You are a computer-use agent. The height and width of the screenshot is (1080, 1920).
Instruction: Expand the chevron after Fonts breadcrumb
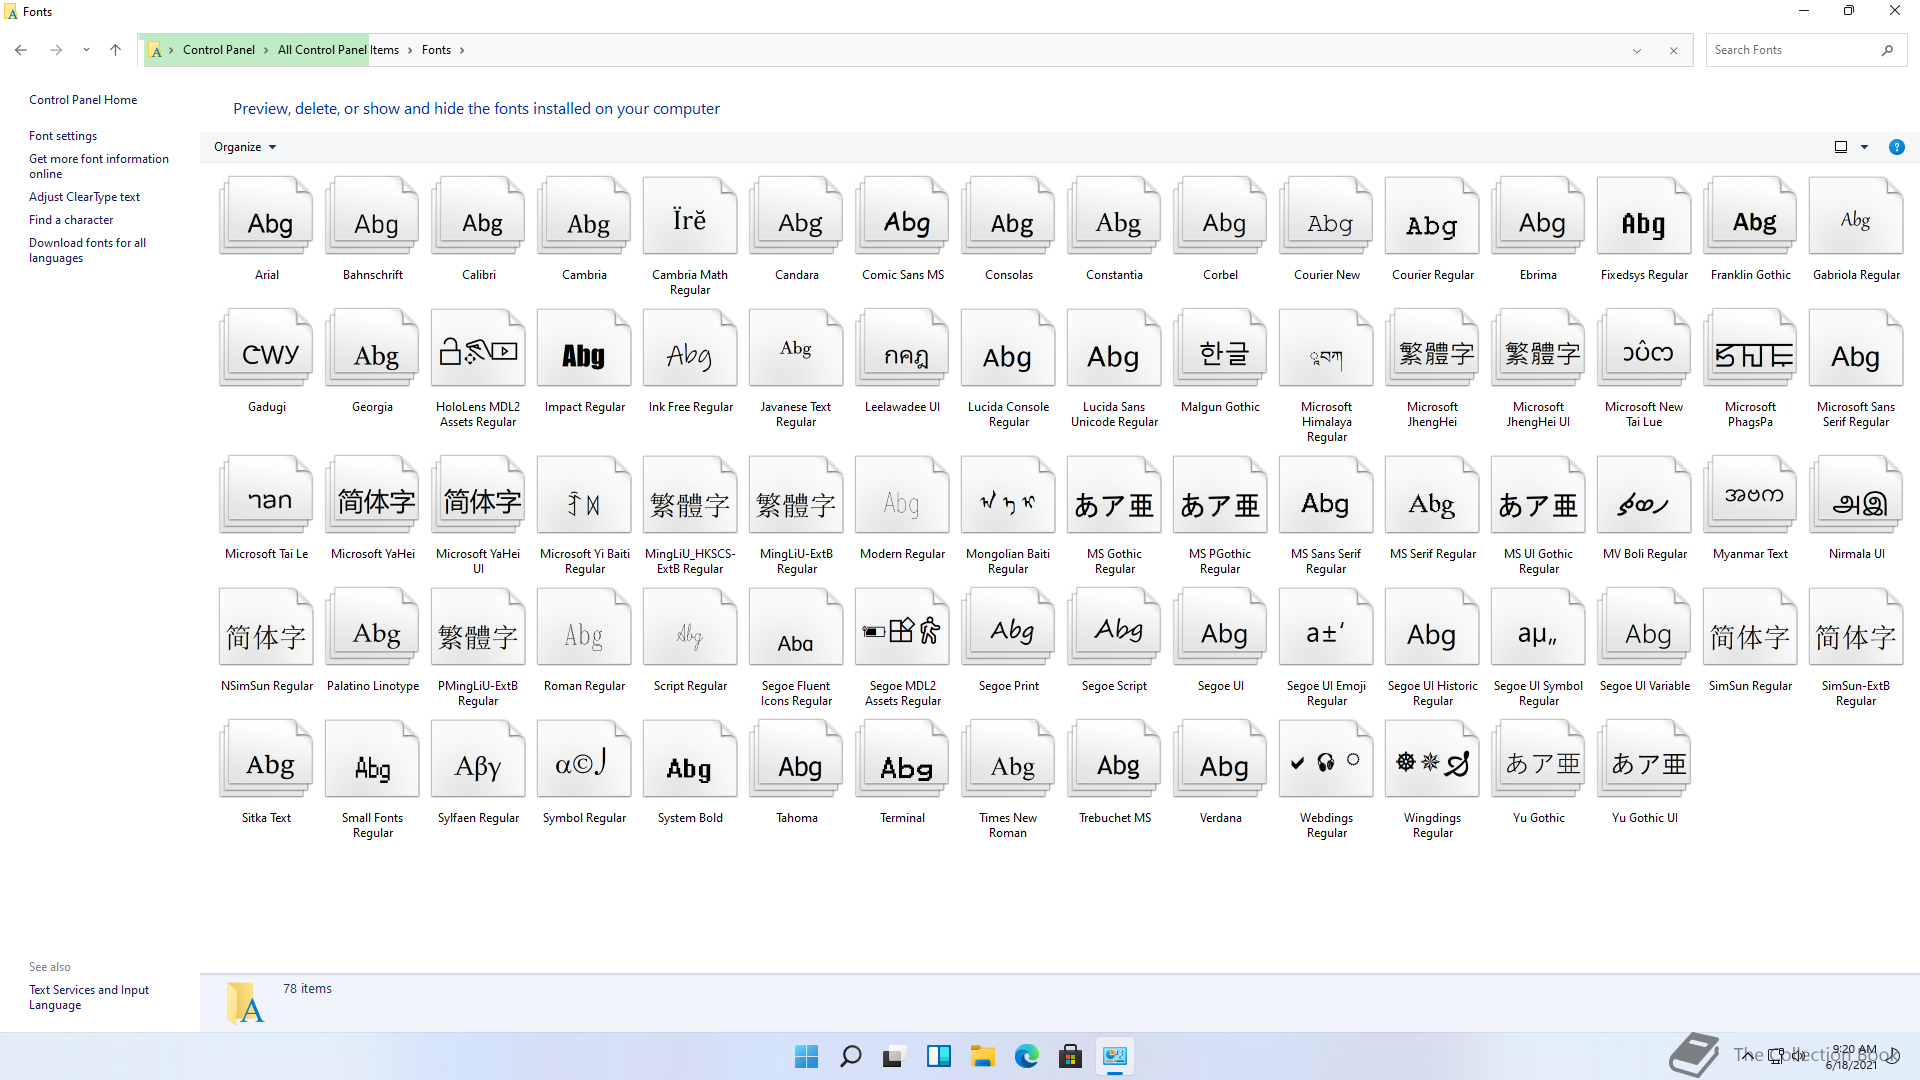point(462,50)
